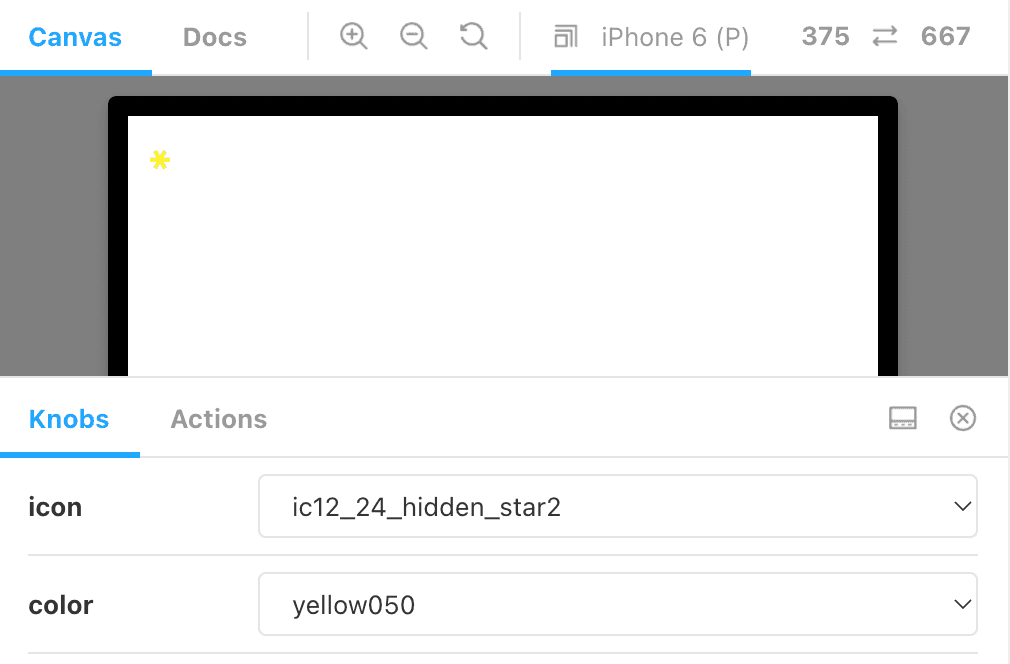Open the viewport size icon menu
The height and width of the screenshot is (664, 1010).
click(566, 37)
